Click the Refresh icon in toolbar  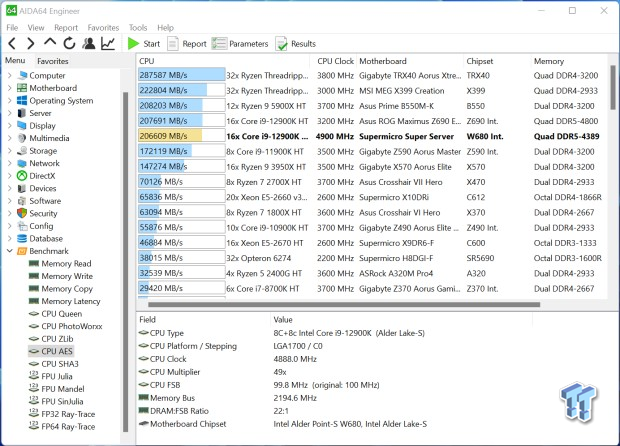tap(69, 44)
